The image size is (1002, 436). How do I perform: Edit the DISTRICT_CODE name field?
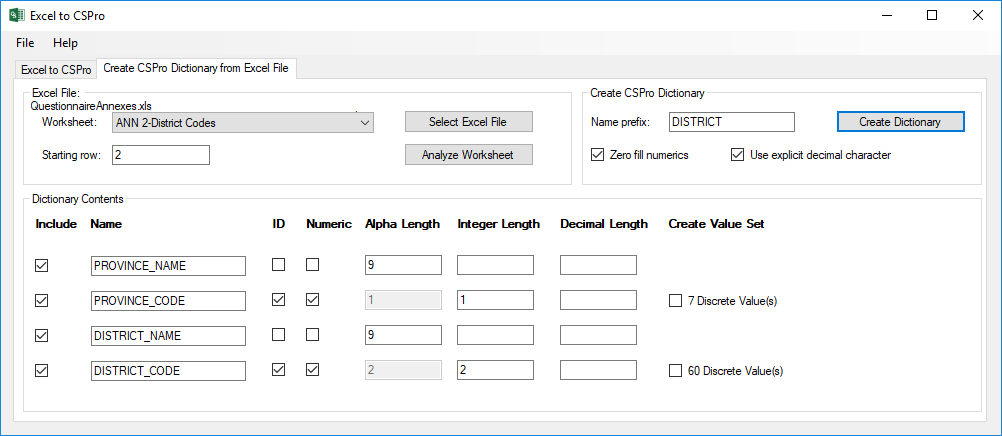[167, 370]
